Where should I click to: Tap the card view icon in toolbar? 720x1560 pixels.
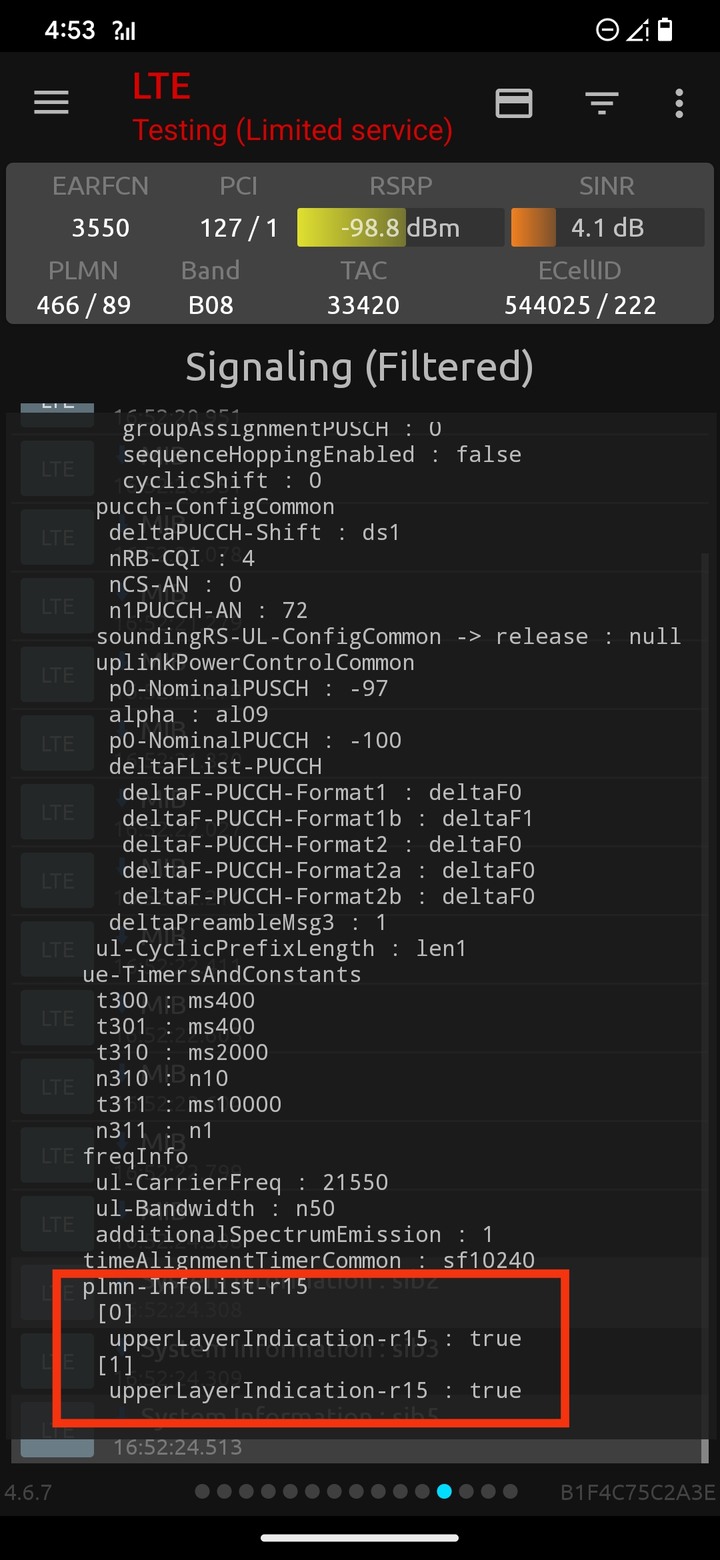pyautogui.click(x=514, y=103)
